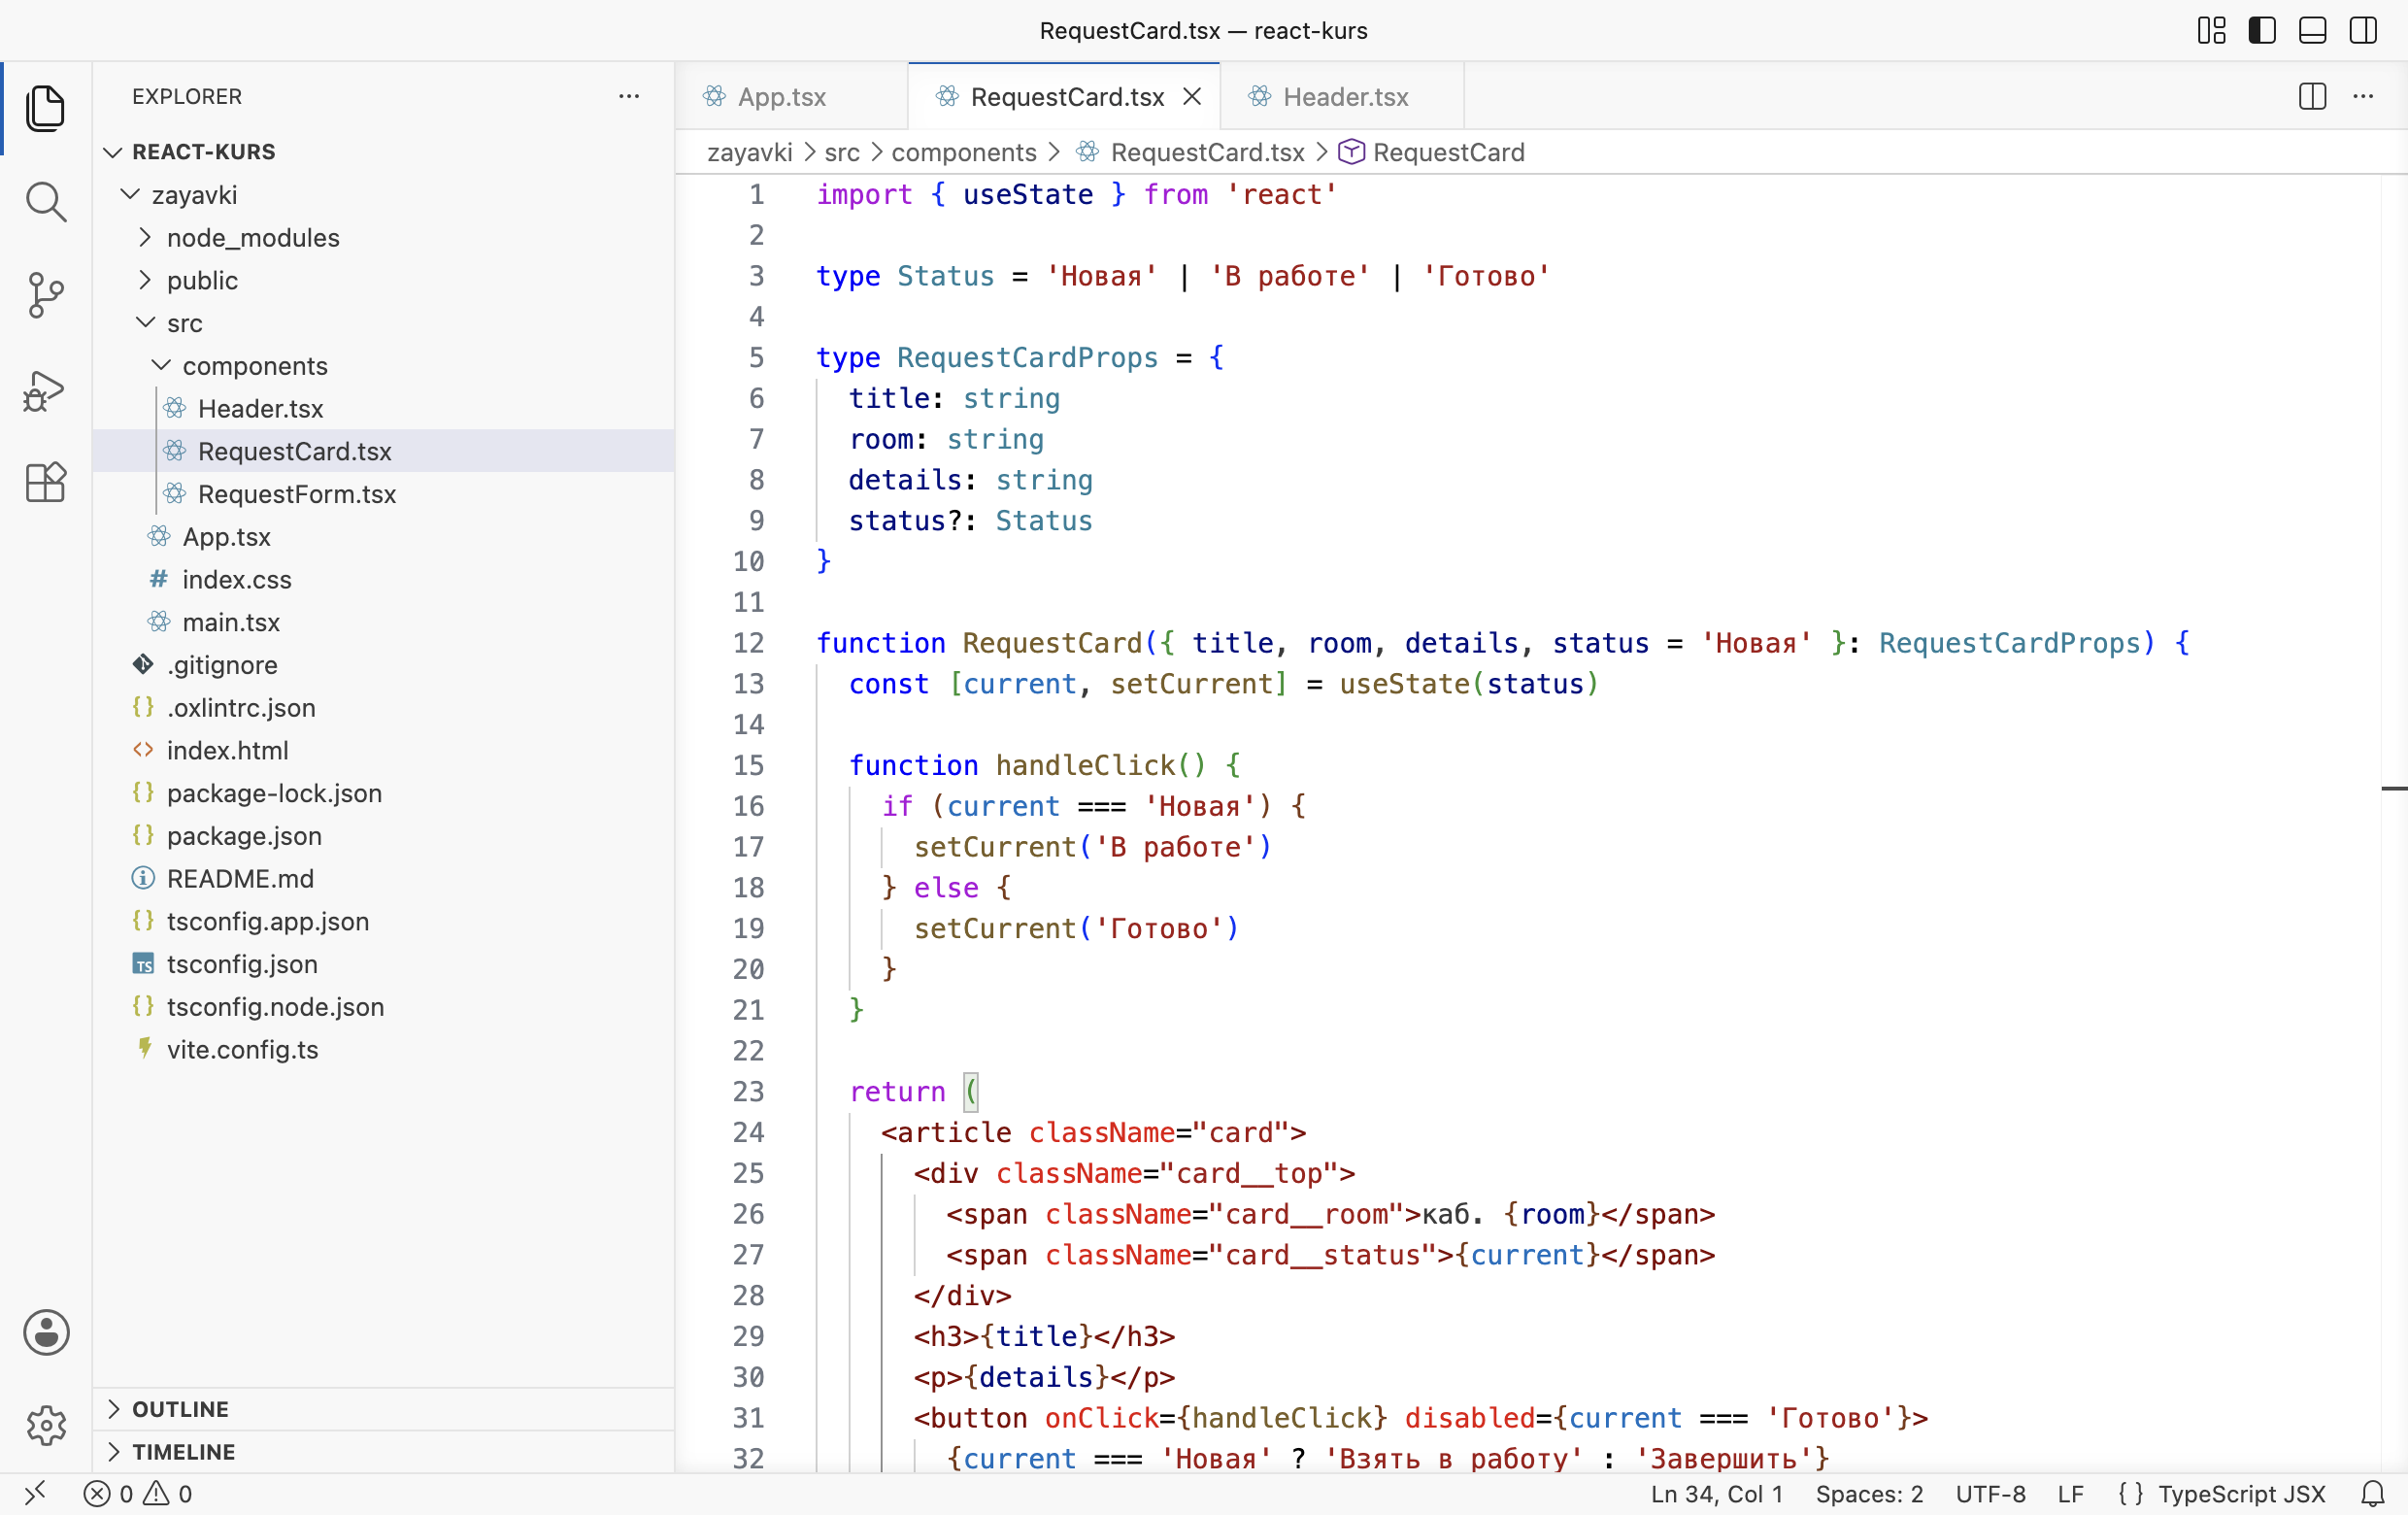Open the Accounts menu icon
This screenshot has width=2408, height=1515.
(46, 1332)
